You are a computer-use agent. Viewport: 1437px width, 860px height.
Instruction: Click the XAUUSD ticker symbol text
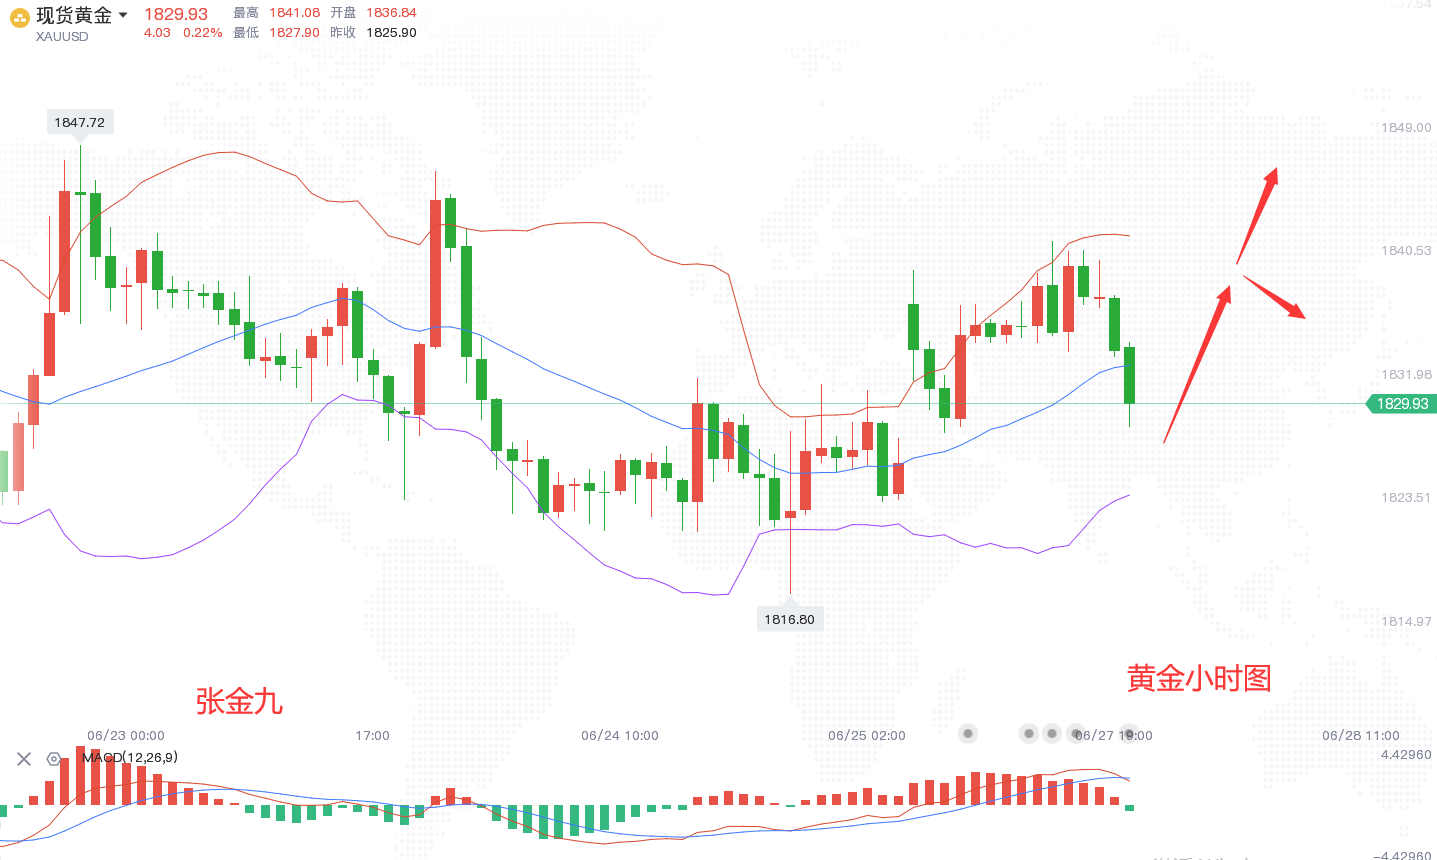pos(62,37)
